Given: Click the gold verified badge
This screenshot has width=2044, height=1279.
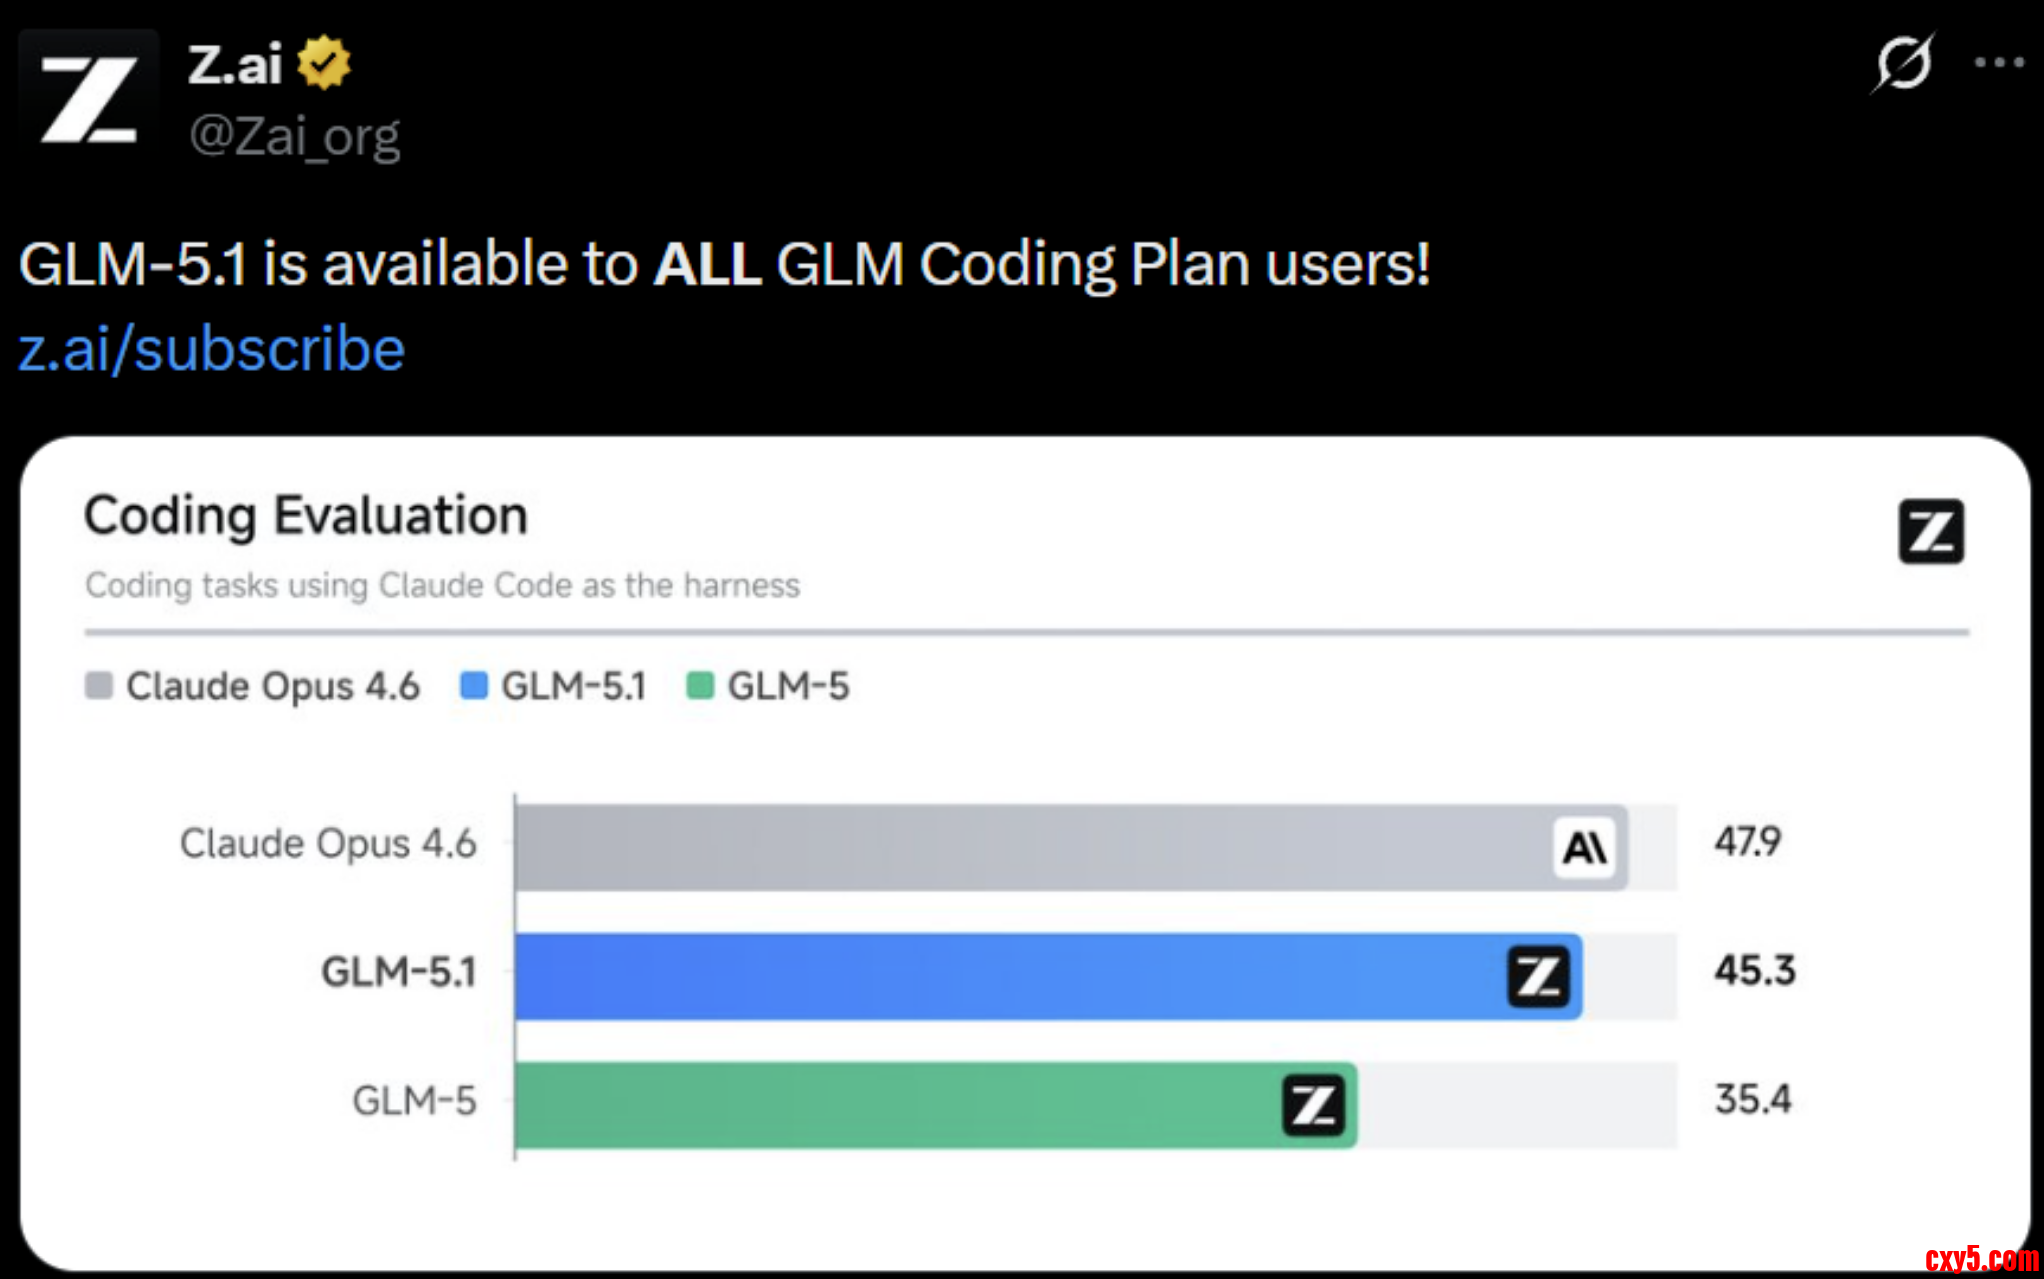Looking at the screenshot, I should 324,63.
